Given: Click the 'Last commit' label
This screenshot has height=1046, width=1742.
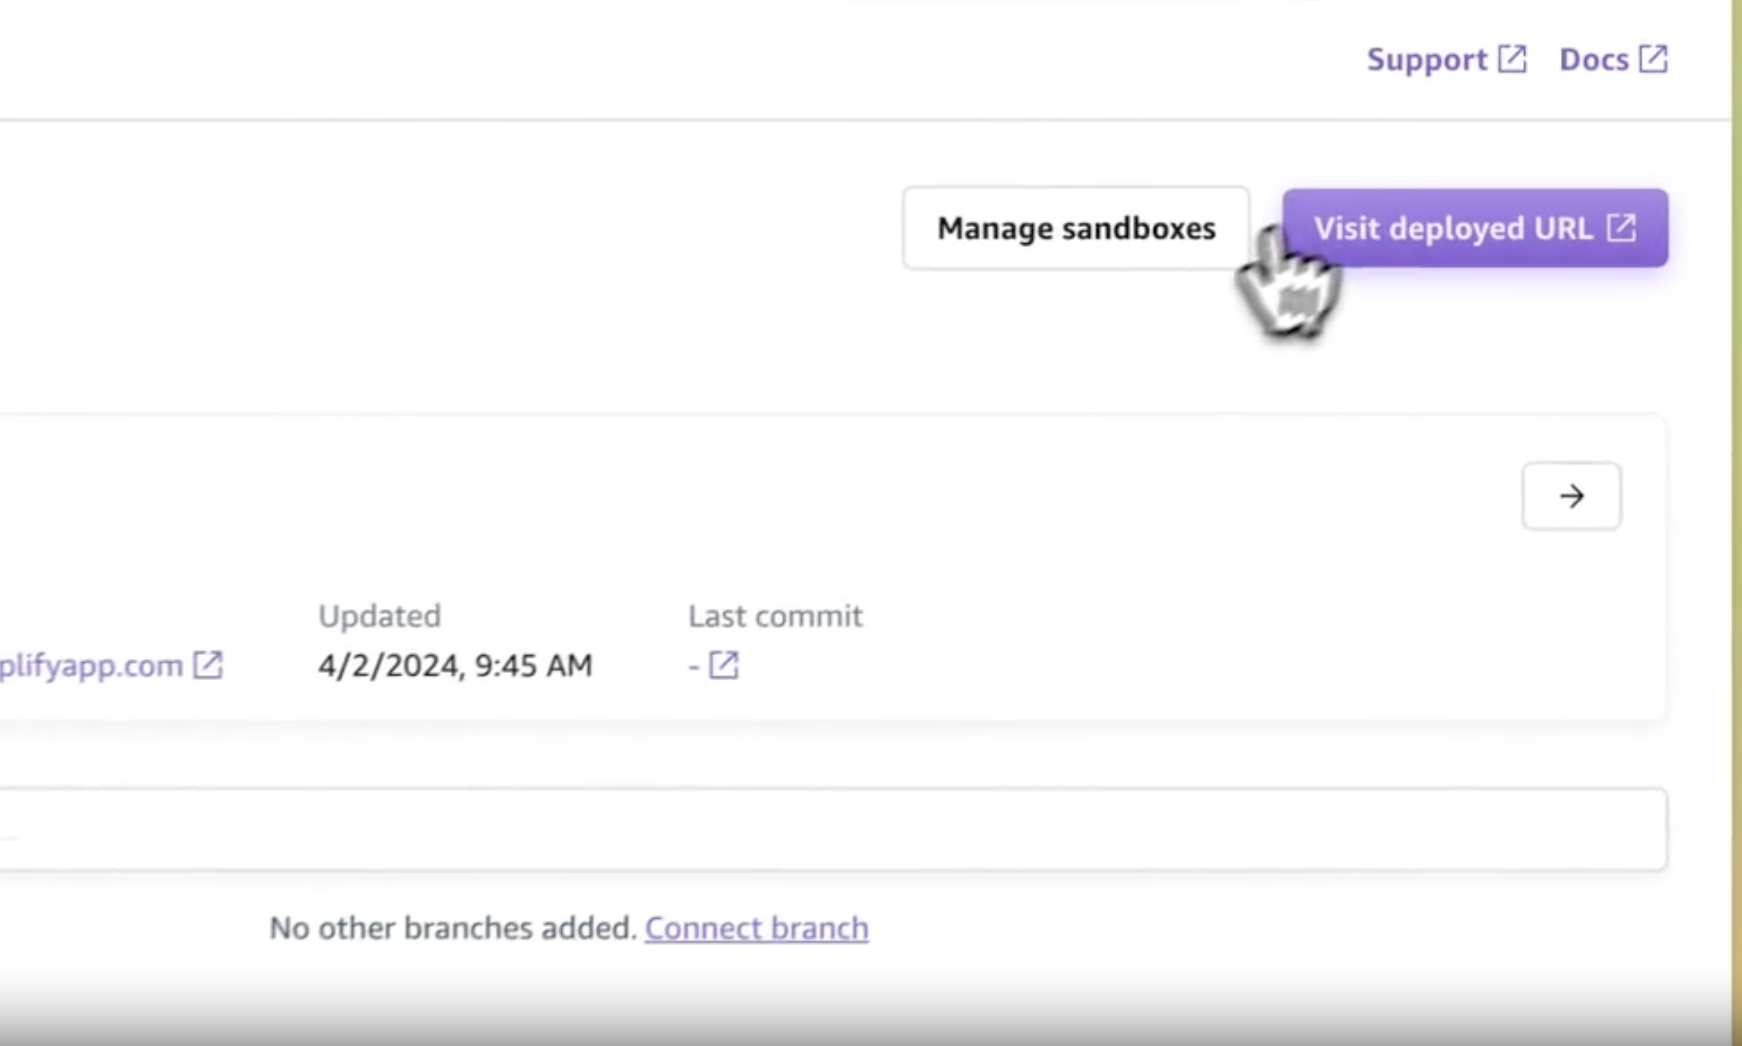Looking at the screenshot, I should [775, 616].
